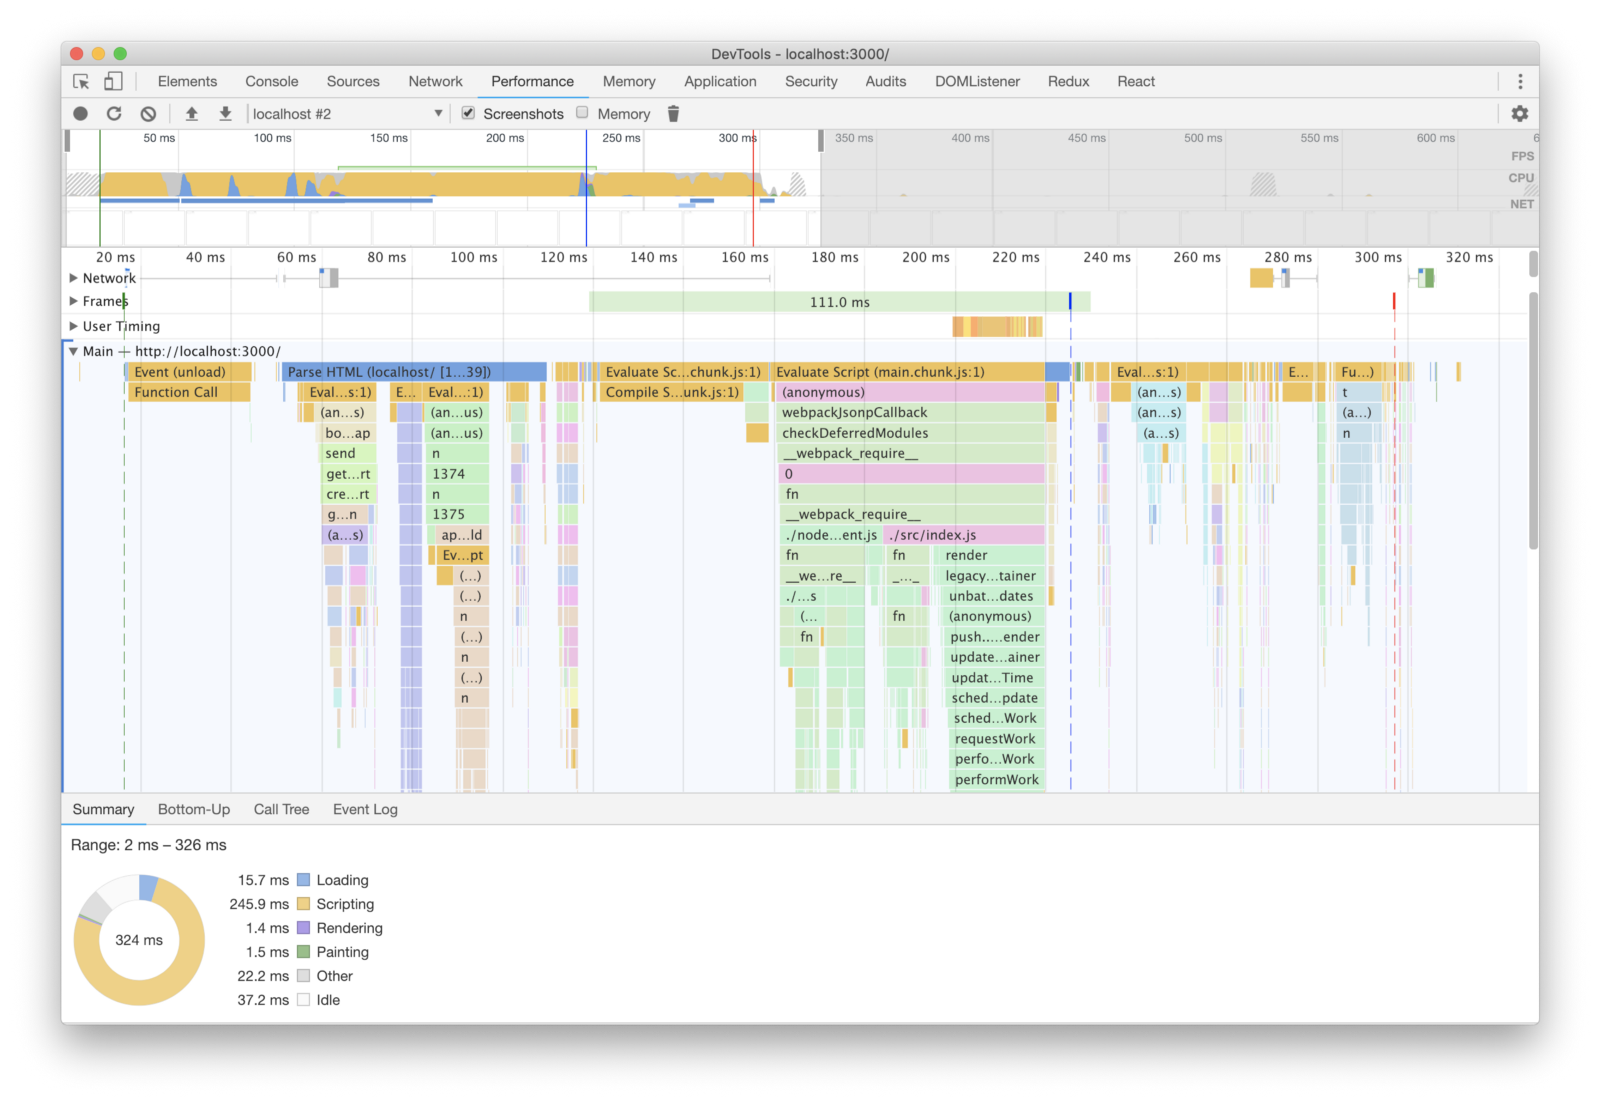This screenshot has height=1105, width=1600.
Task: Click the load profile upload arrow
Action: point(192,114)
